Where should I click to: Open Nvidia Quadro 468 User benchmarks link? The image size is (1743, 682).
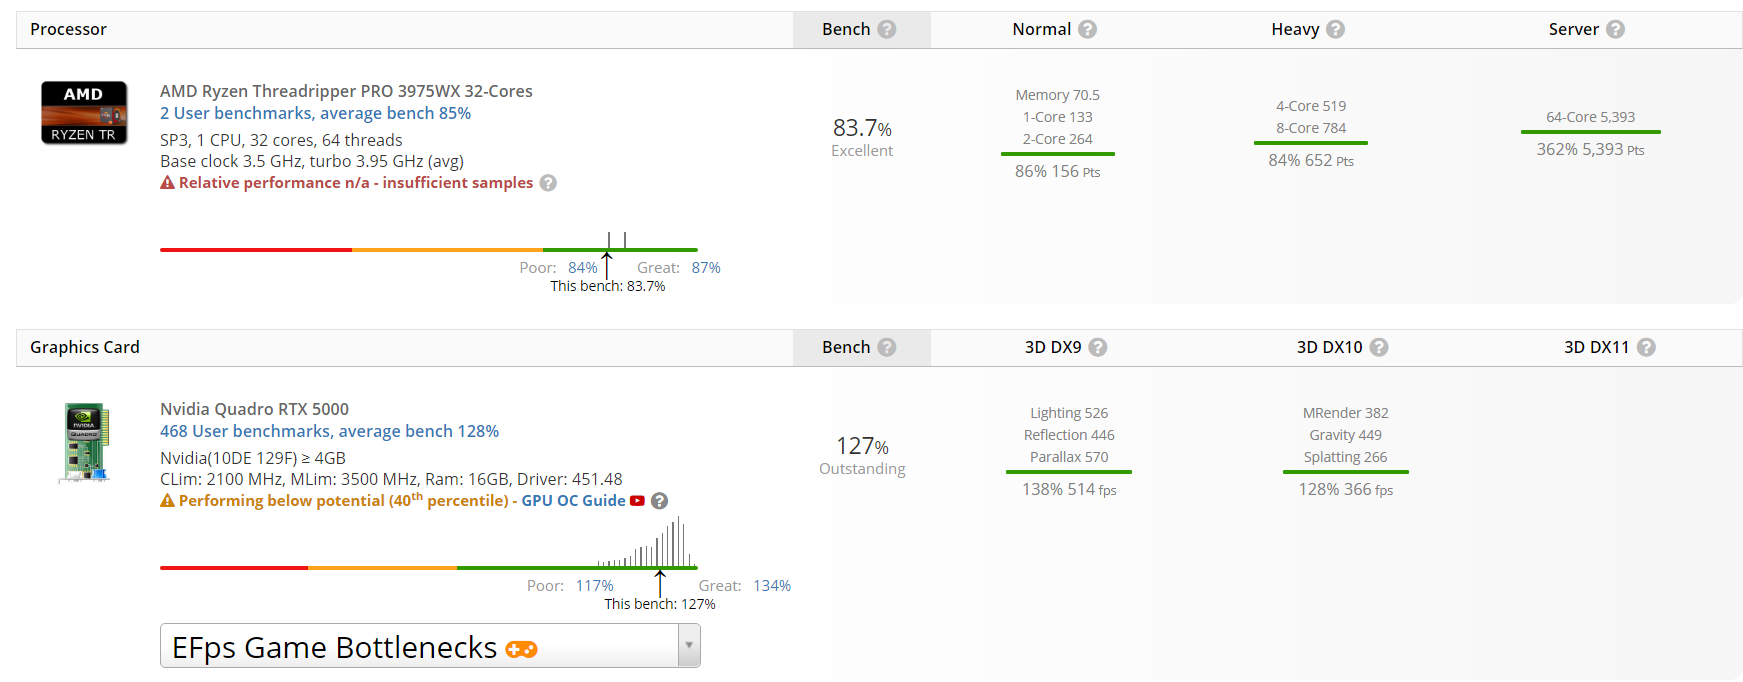(329, 432)
